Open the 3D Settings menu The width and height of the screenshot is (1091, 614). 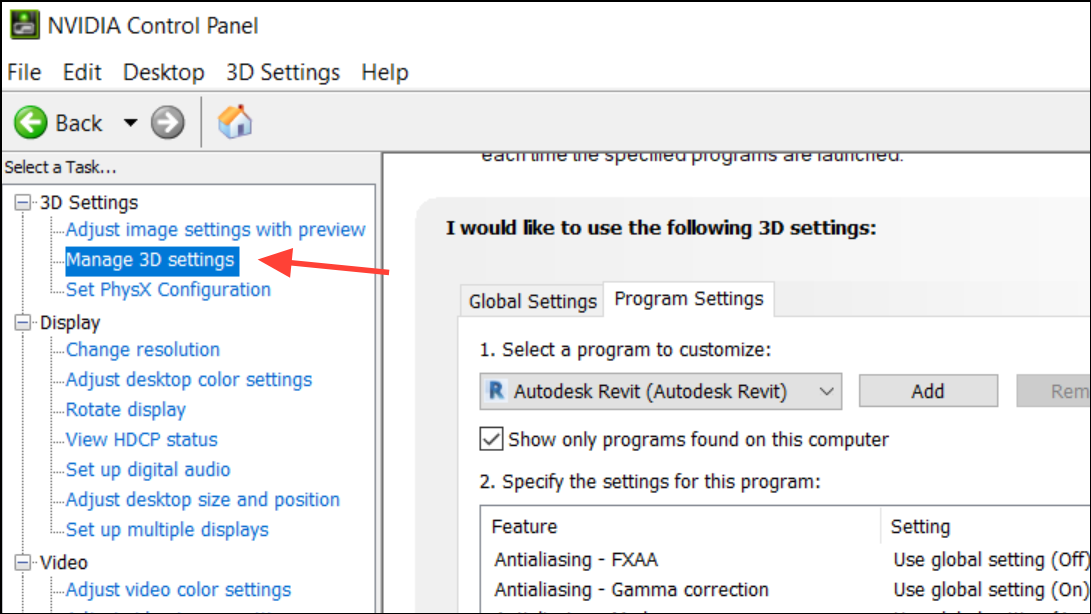click(283, 72)
